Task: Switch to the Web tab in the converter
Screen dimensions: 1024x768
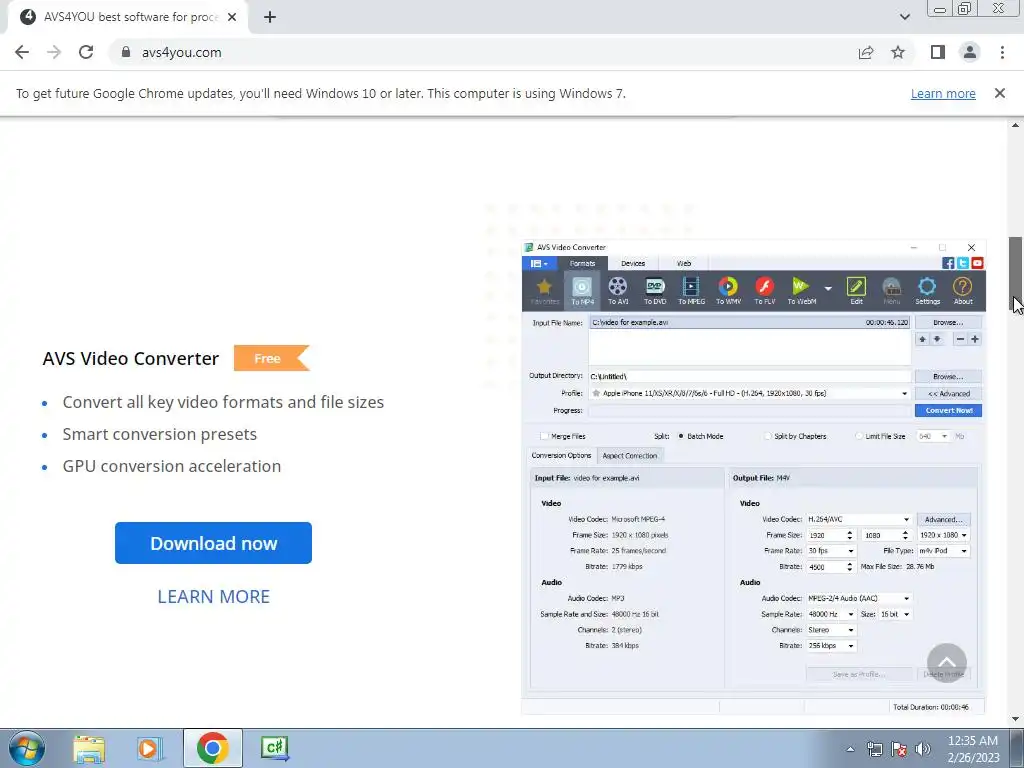Action: pyautogui.click(x=684, y=264)
